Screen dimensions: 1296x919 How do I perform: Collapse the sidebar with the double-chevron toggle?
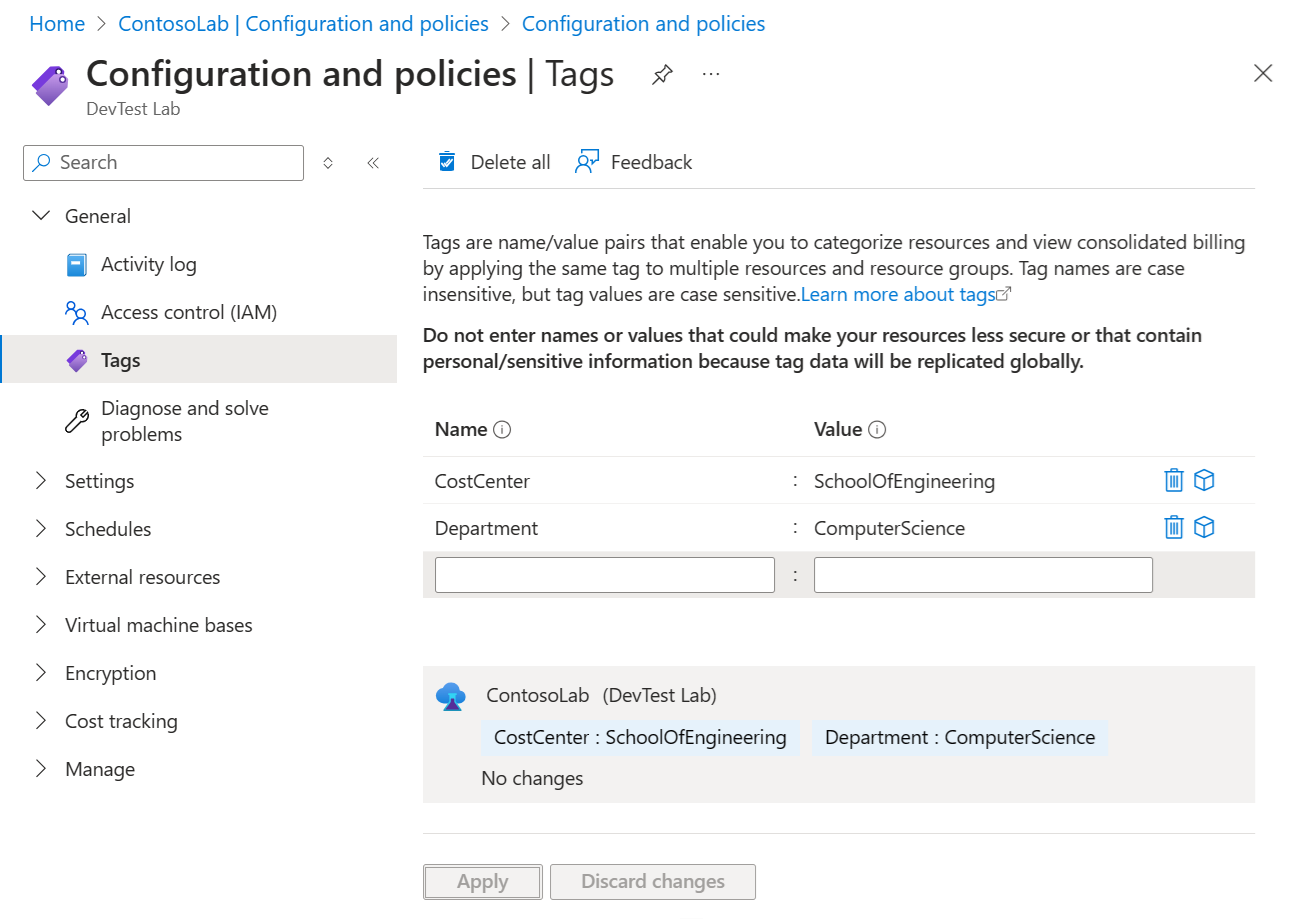(373, 162)
